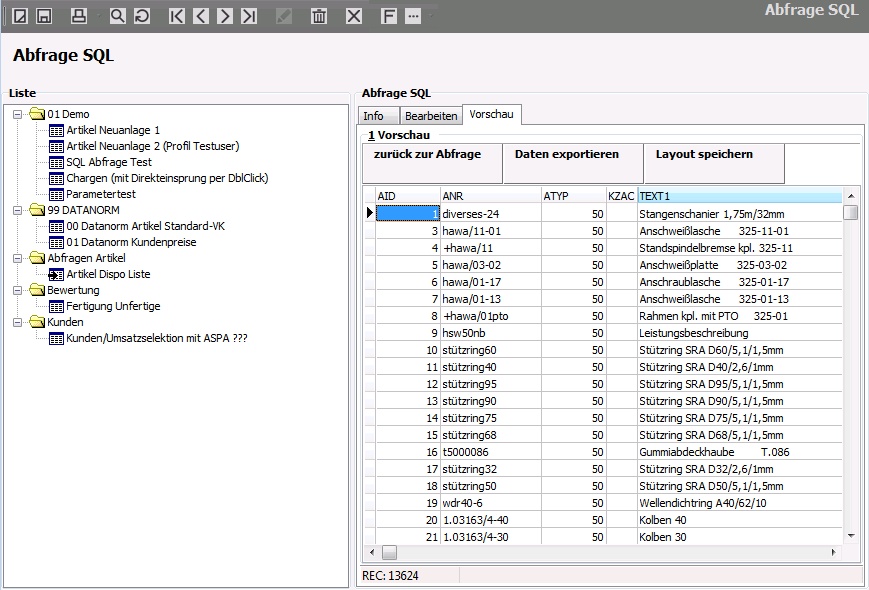Click the cell Kolben 40
869x590 pixels.
(x=740, y=520)
